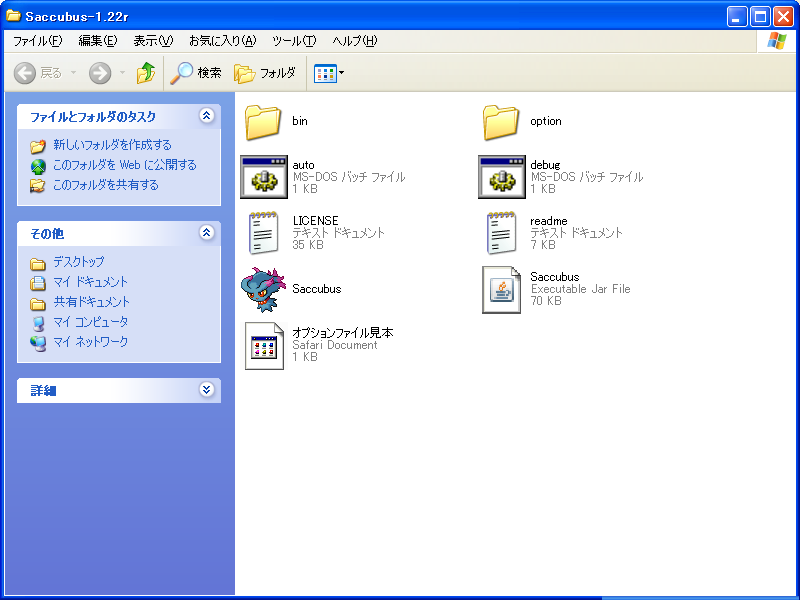Select the Saccubus Executable Jar File icon
The width and height of the screenshot is (800, 600).
pos(501,289)
